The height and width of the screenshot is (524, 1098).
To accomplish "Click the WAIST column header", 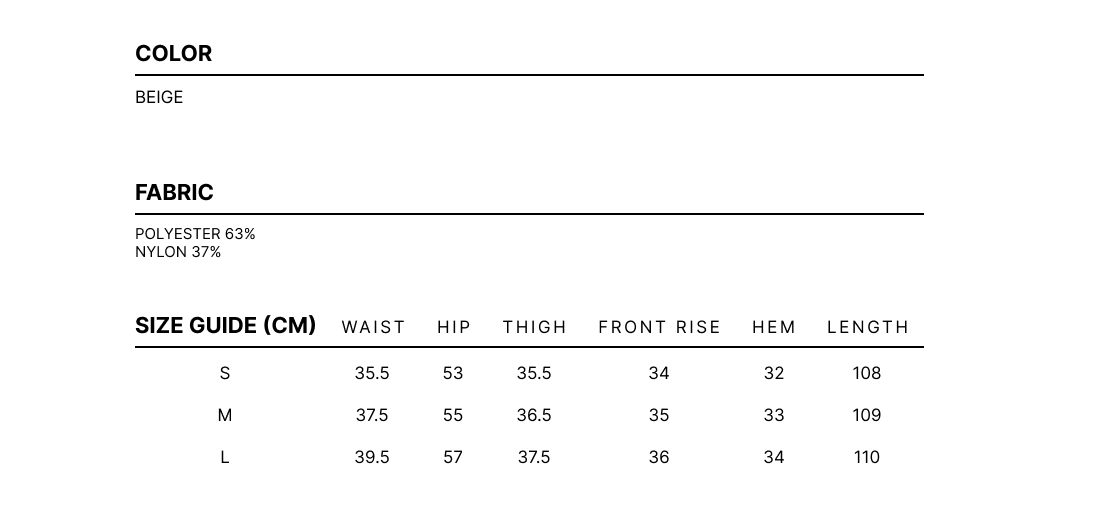I will (373, 327).
